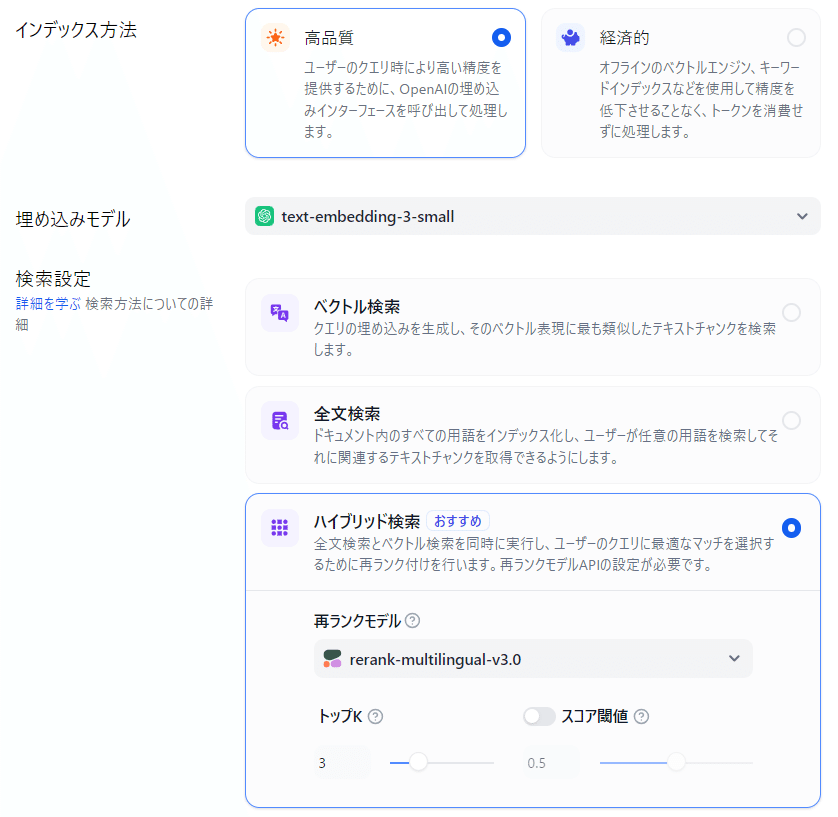Enable the スコア閾値 toggle switch
This screenshot has height=817, width=838.
[539, 716]
